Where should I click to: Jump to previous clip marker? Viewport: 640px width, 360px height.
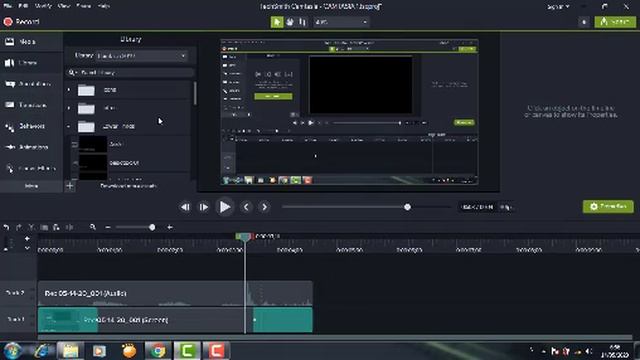pos(246,207)
